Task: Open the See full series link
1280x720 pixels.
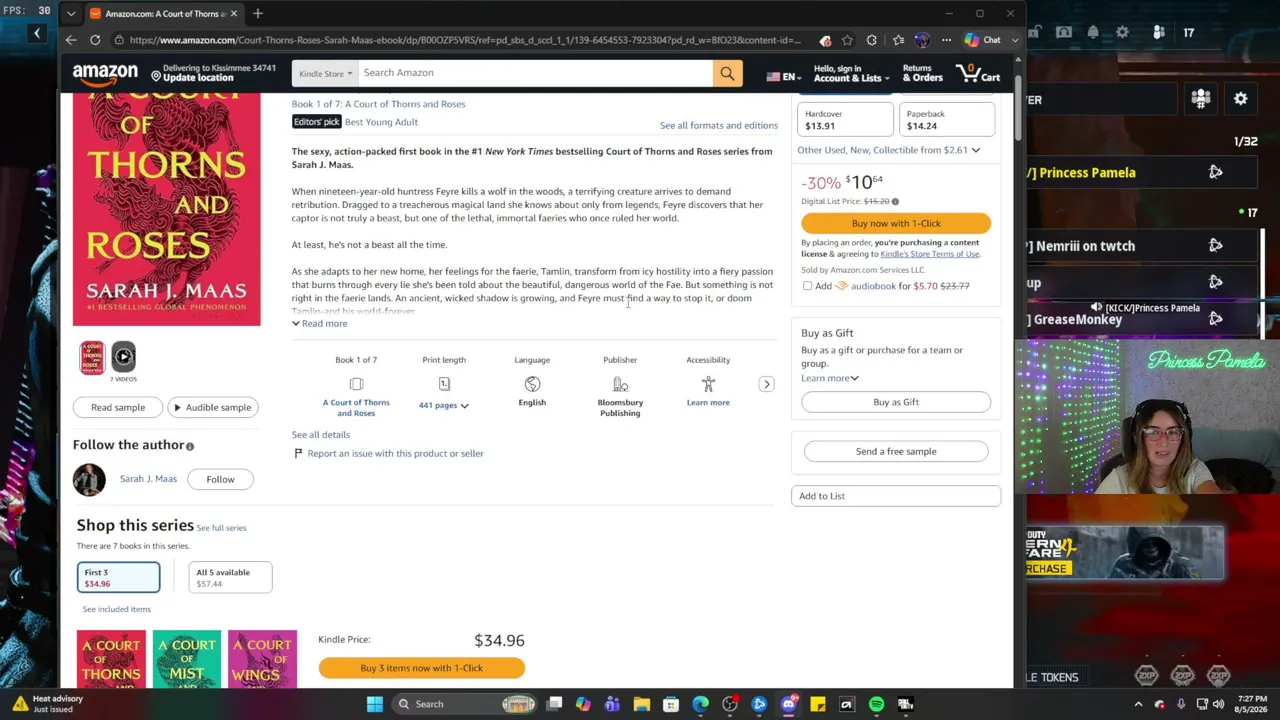Action: (221, 528)
